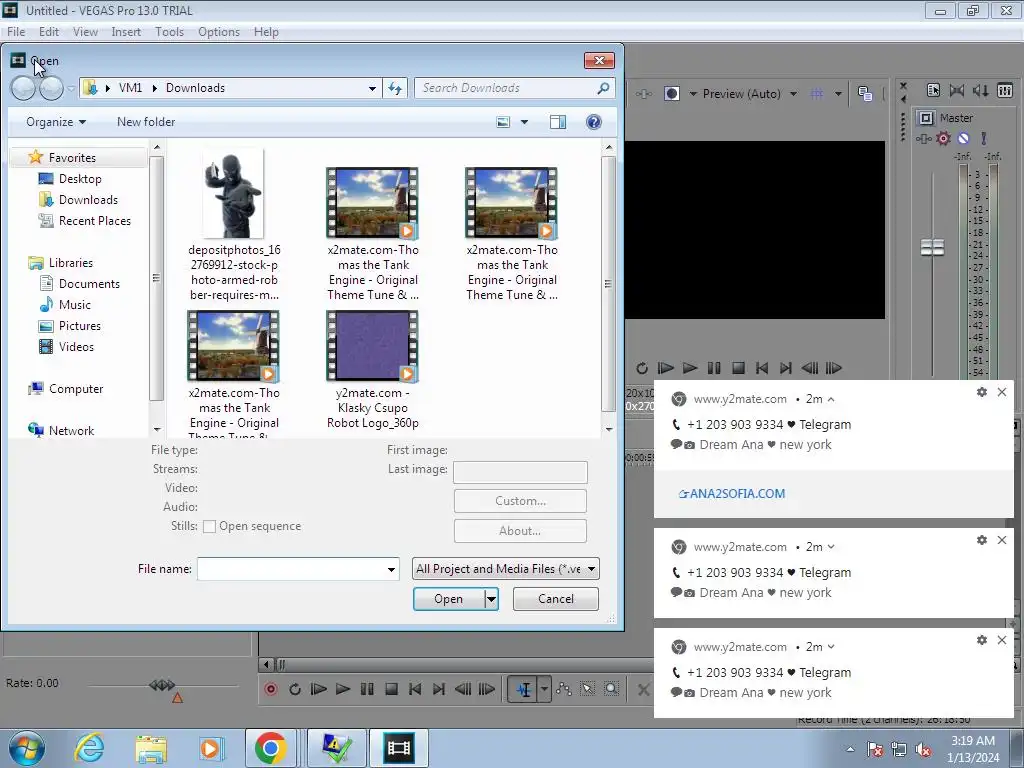Click the Record button in timeline transport
The height and width of the screenshot is (768, 1024).
pyautogui.click(x=270, y=689)
